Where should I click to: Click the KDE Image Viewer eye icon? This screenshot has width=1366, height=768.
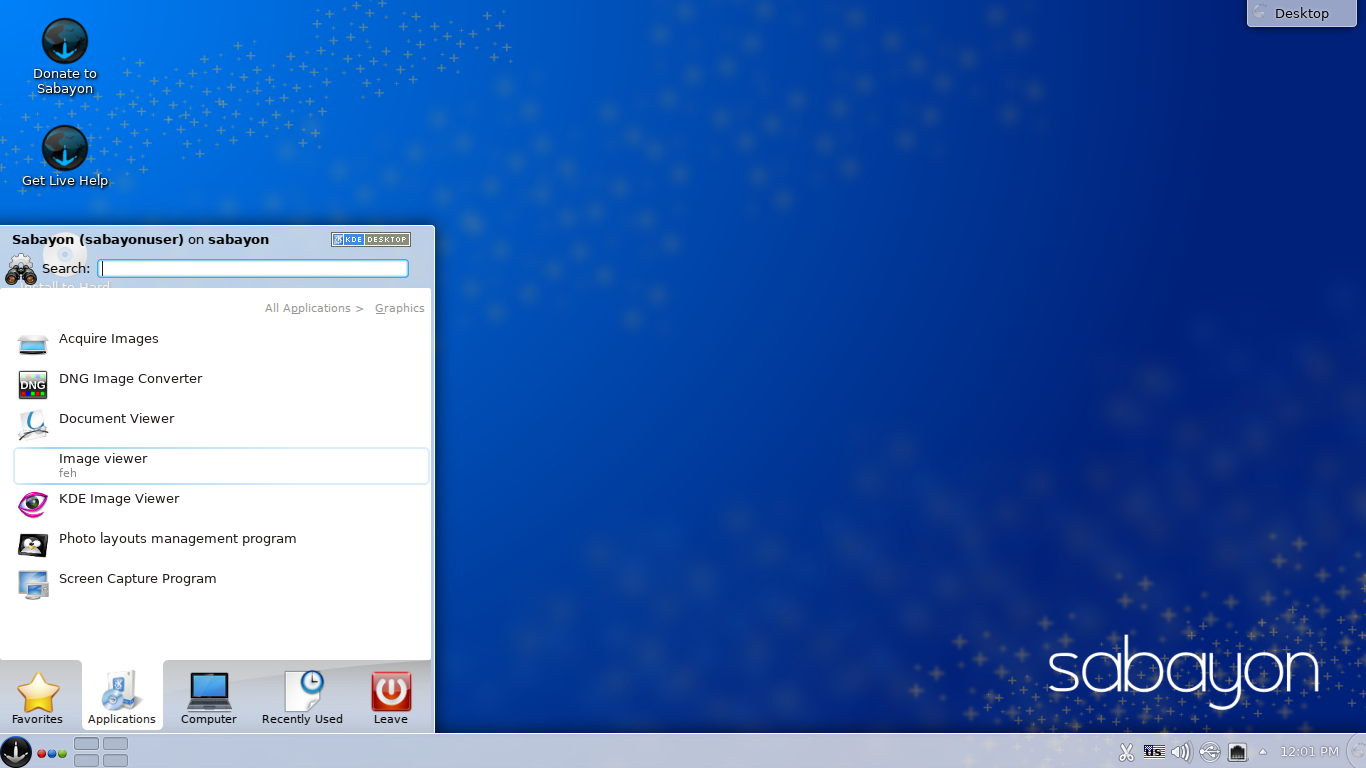(x=33, y=504)
